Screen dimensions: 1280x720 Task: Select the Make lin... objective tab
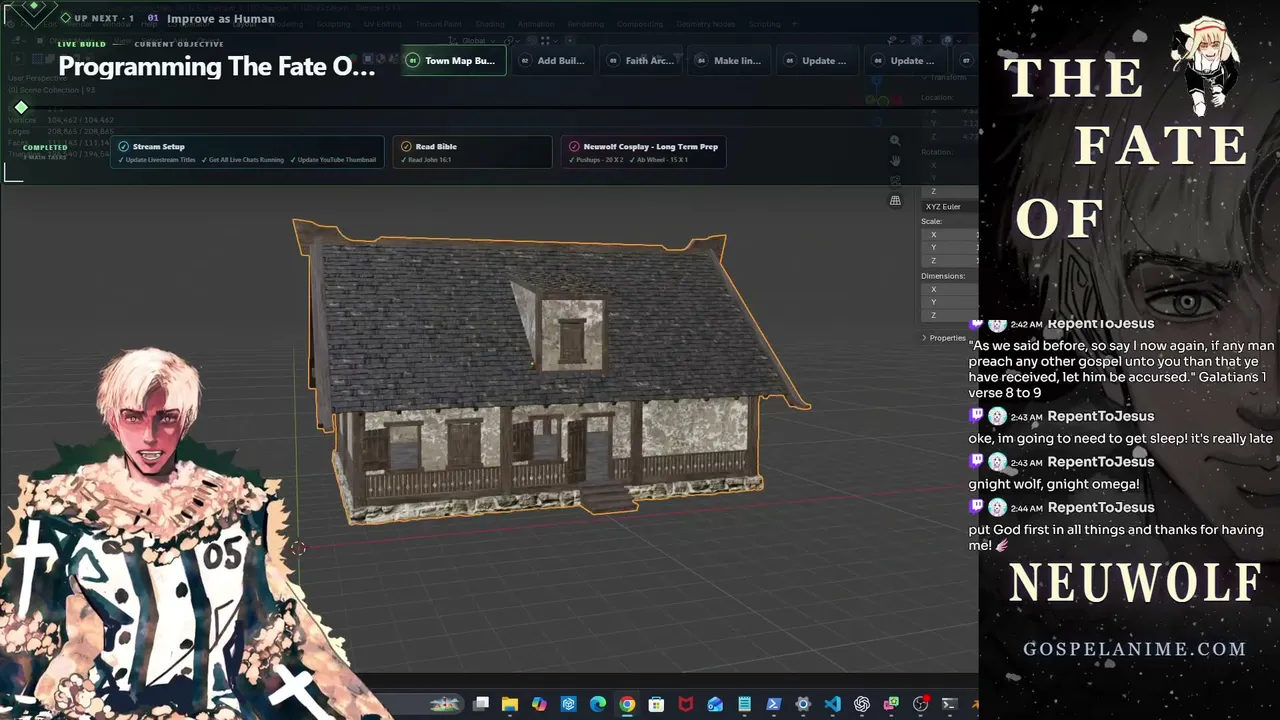pos(731,61)
